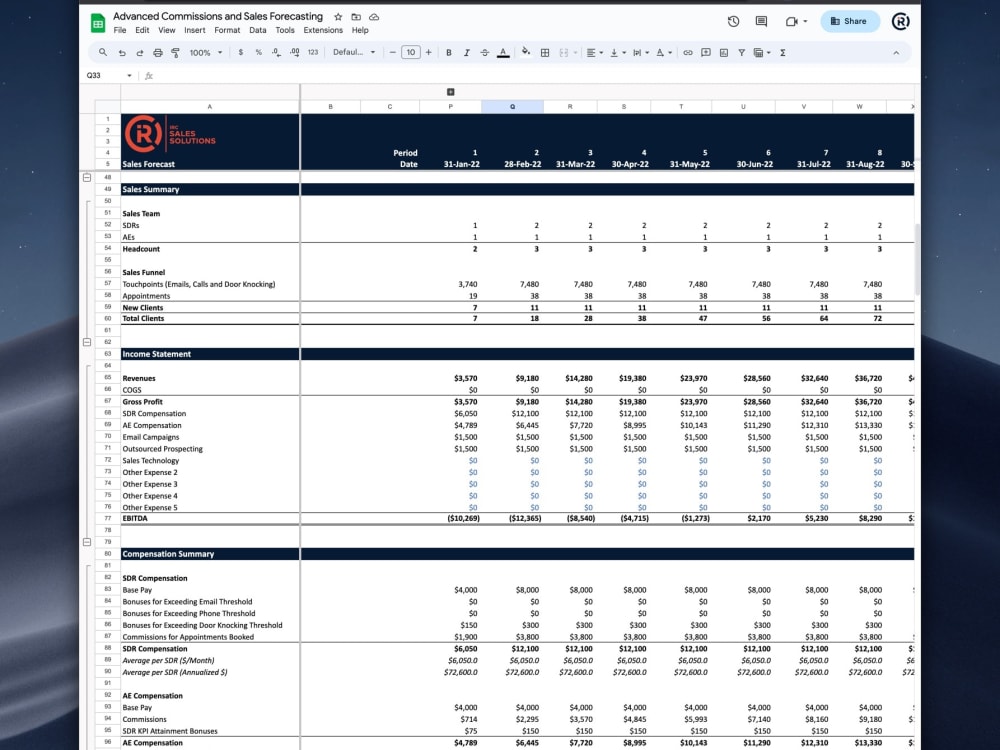The width and height of the screenshot is (1000, 750).
Task: Open the fill color picker
Action: (526, 52)
